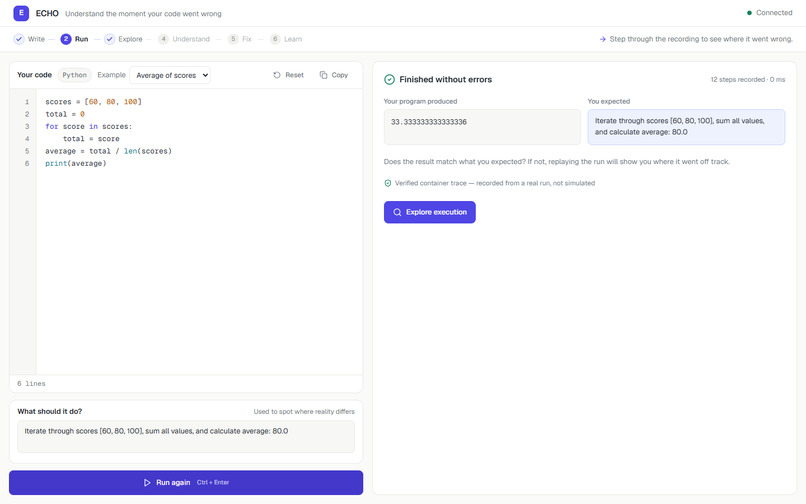The height and width of the screenshot is (504, 806).
Task: Click the You expected description box
Action: point(686,127)
